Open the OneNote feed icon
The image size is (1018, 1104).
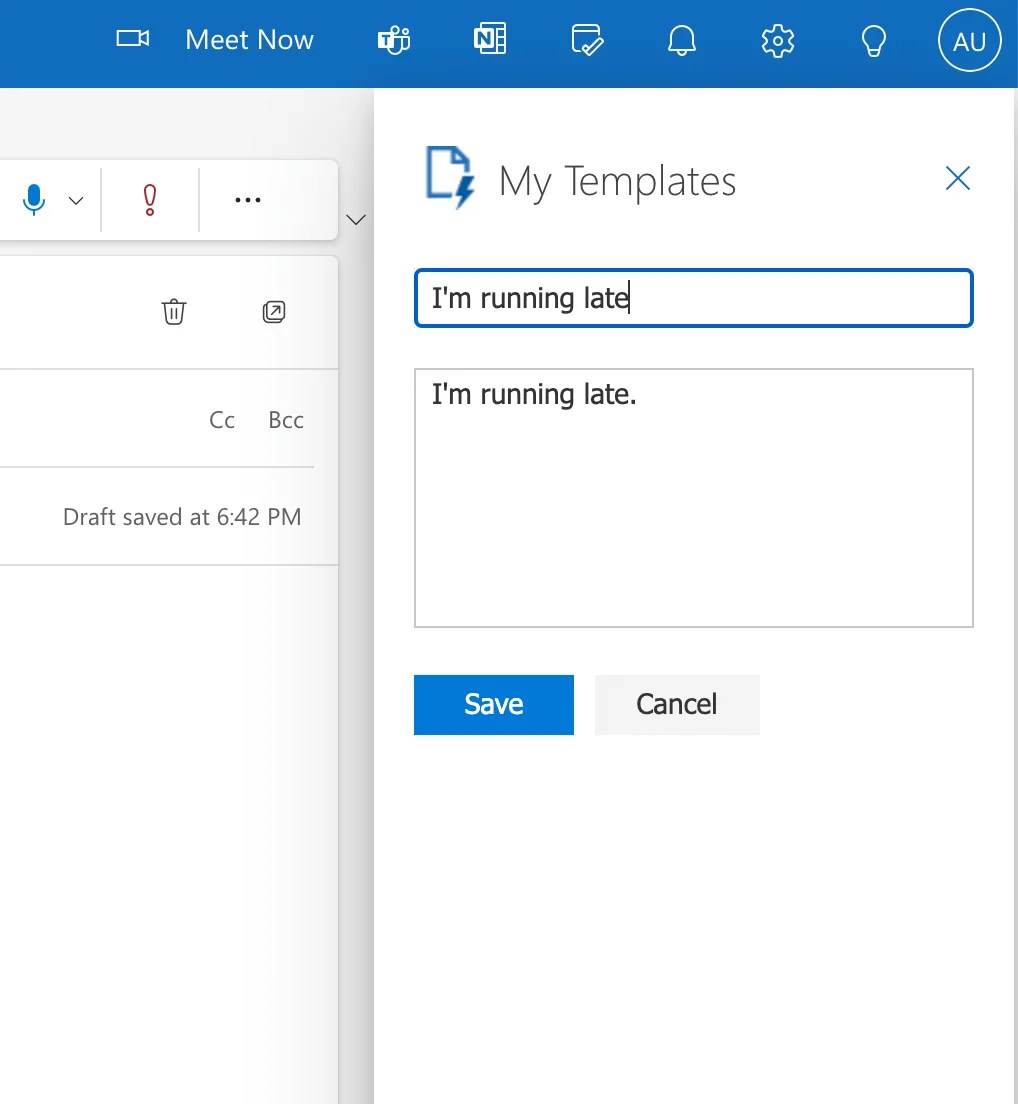coord(490,39)
